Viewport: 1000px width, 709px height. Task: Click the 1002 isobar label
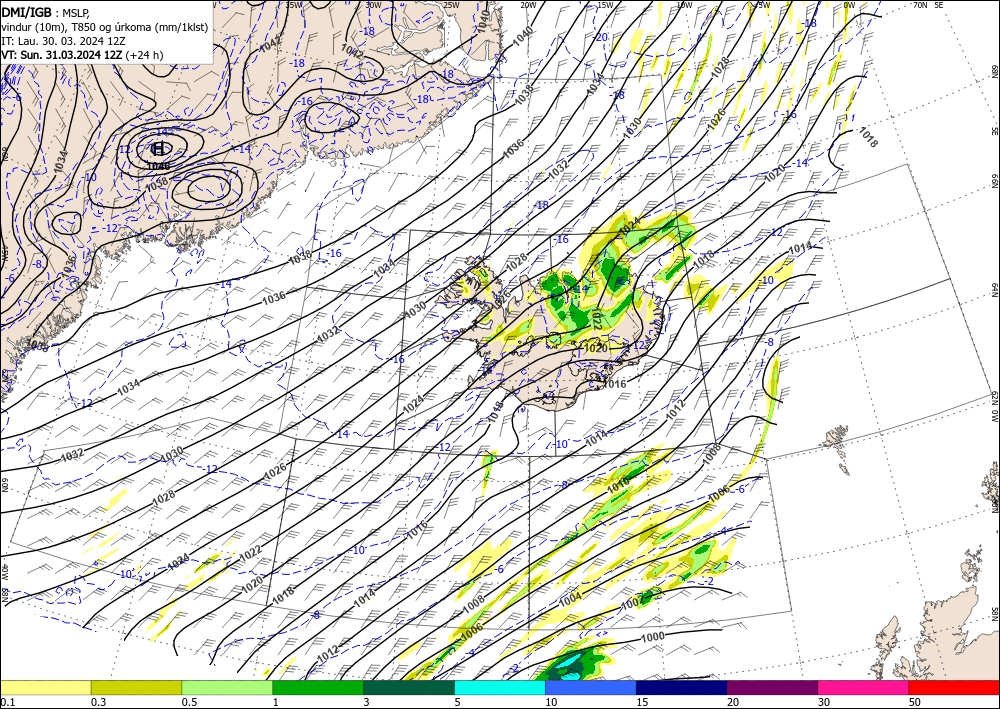point(633,602)
